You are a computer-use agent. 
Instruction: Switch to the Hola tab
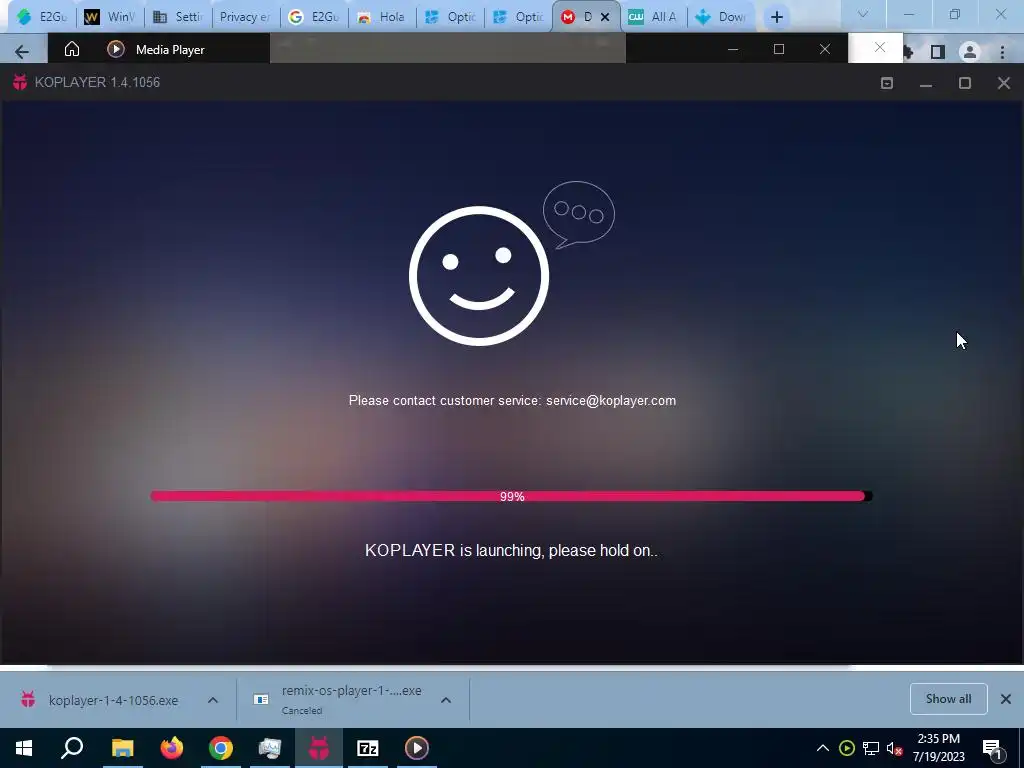(382, 17)
